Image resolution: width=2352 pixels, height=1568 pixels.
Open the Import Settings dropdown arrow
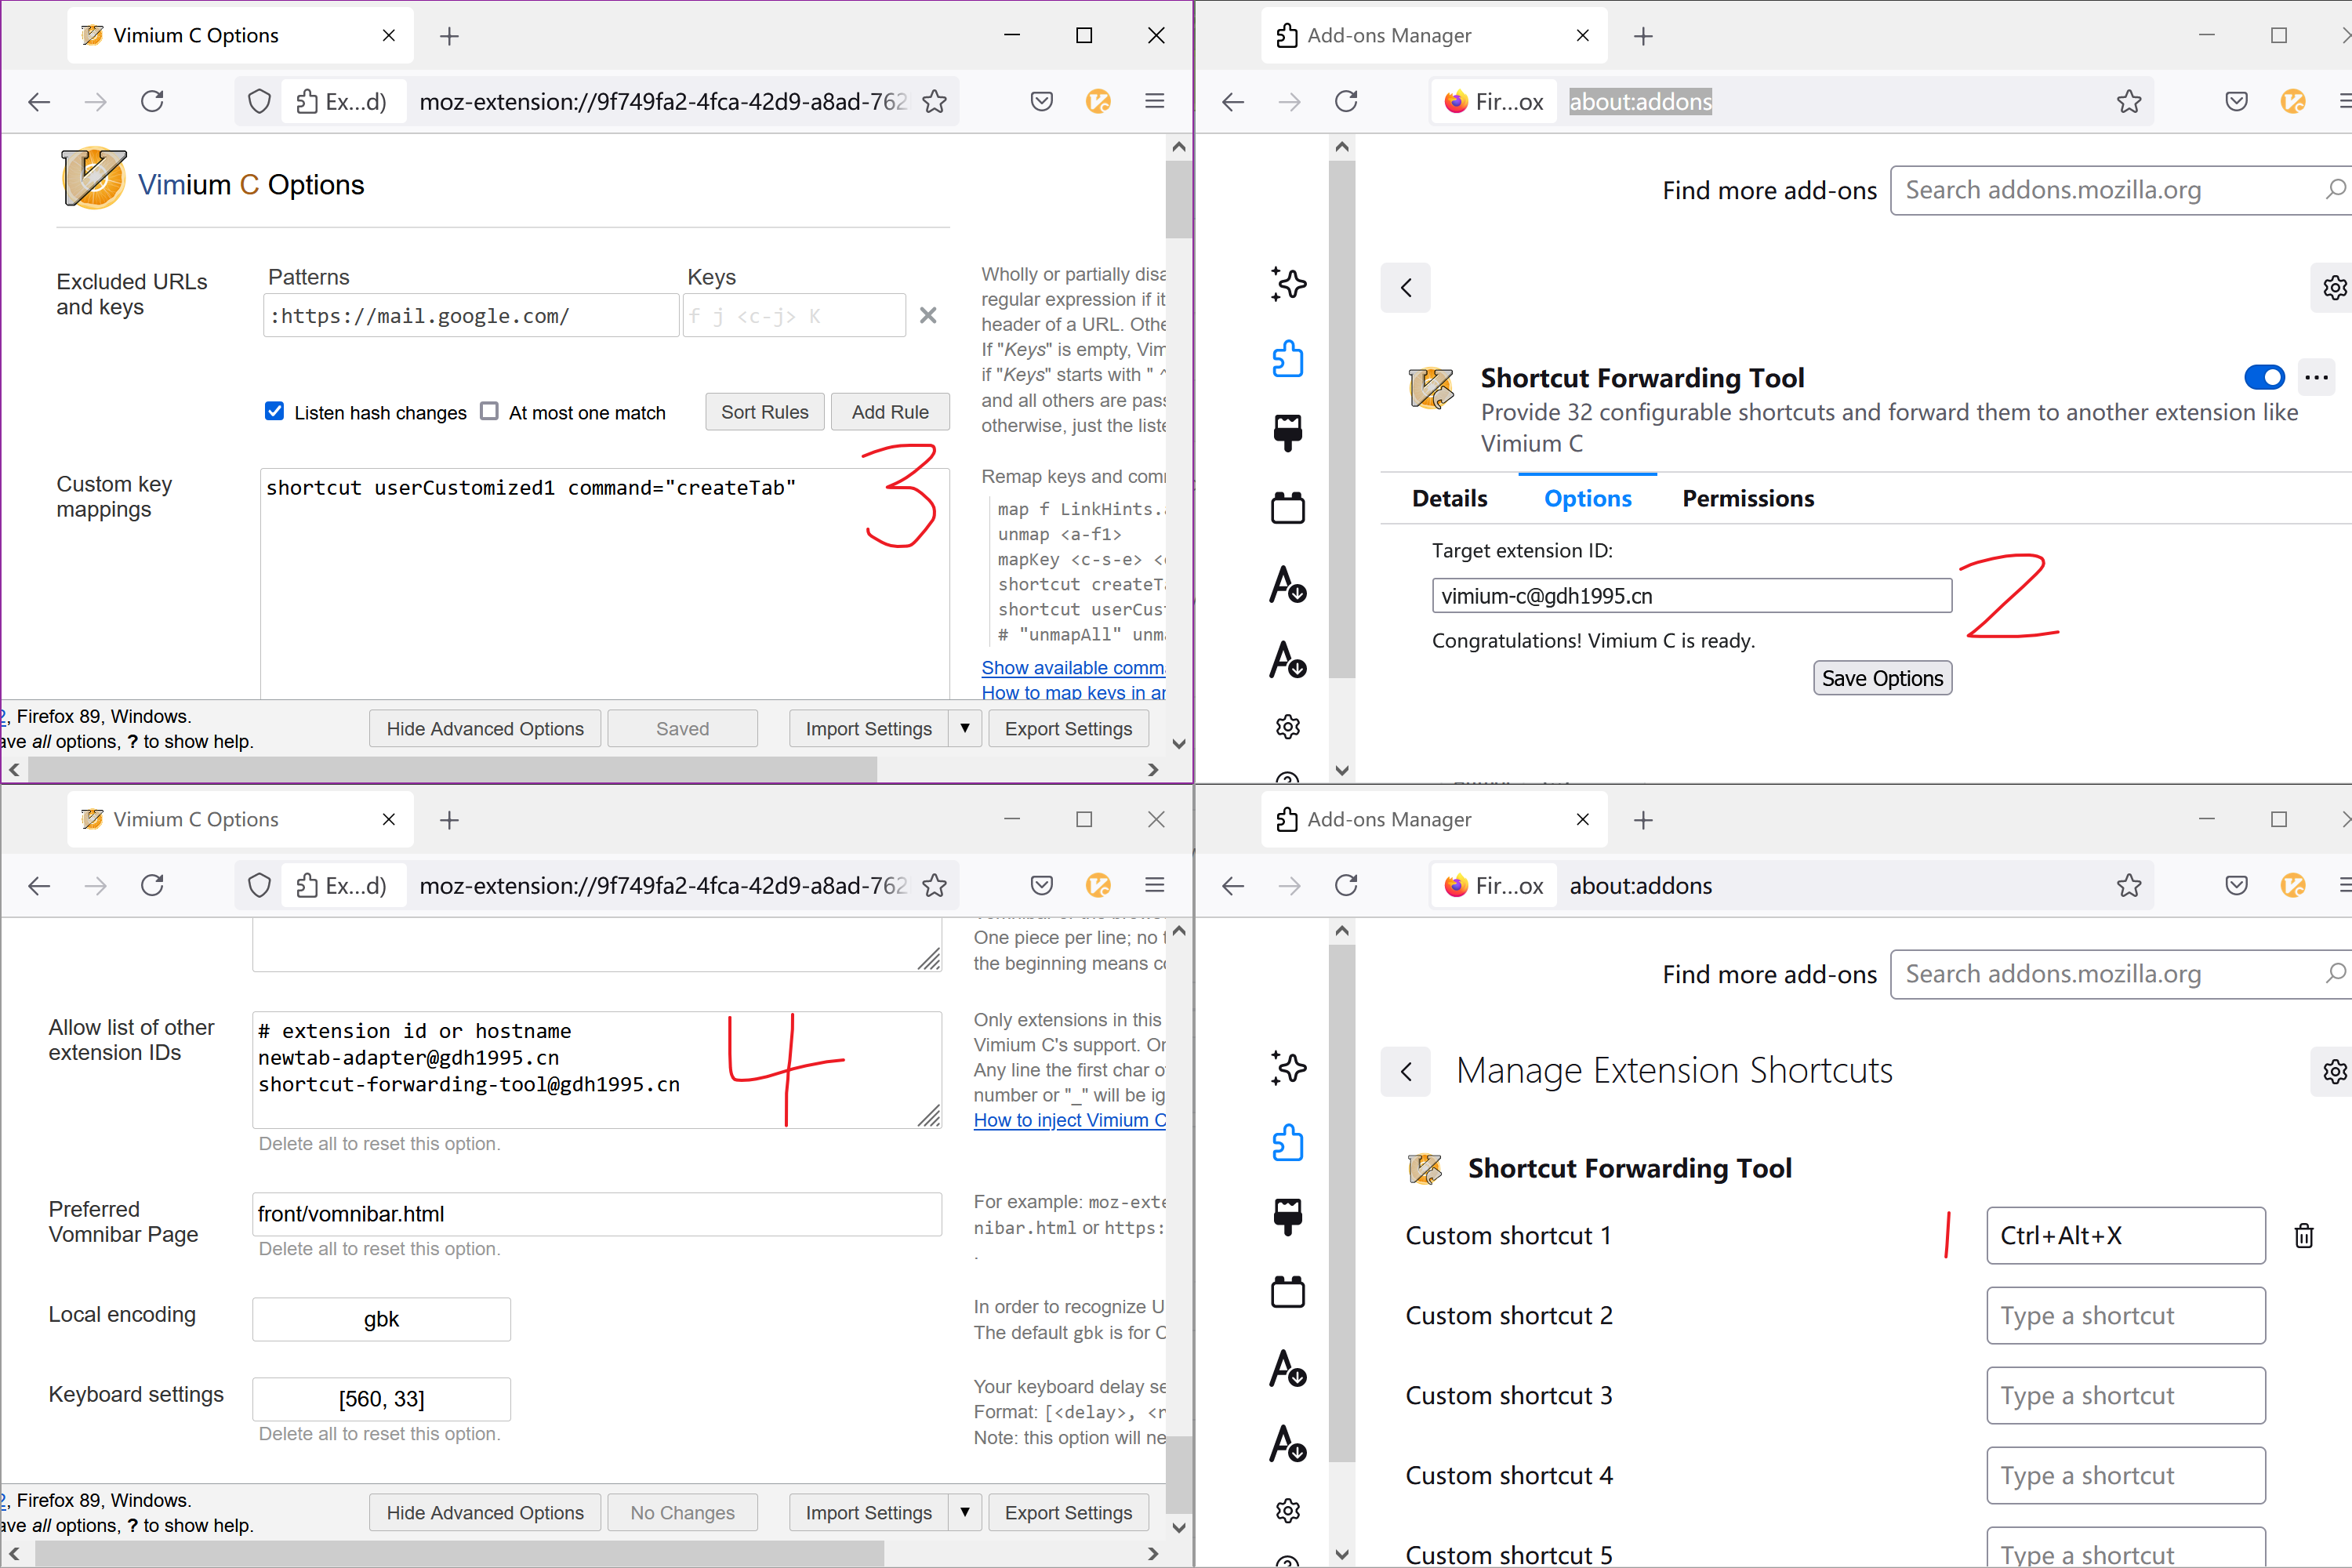point(964,728)
